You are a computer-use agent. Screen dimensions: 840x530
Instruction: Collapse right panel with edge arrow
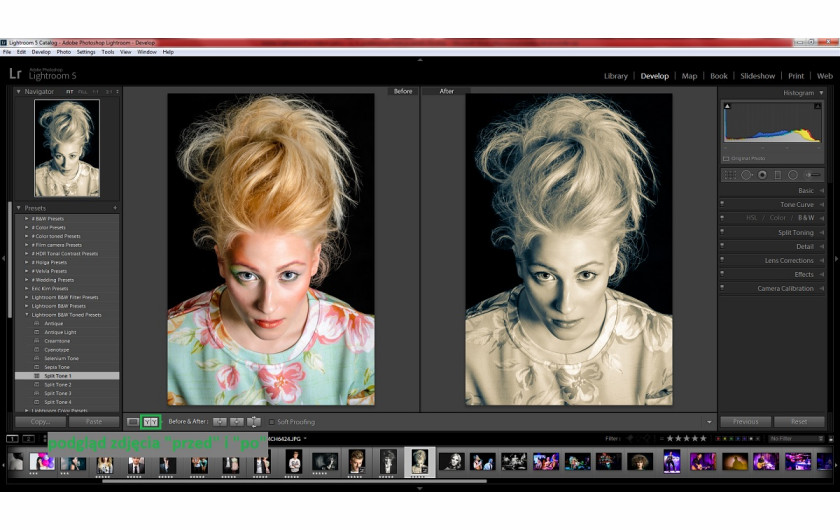[x=836, y=259]
